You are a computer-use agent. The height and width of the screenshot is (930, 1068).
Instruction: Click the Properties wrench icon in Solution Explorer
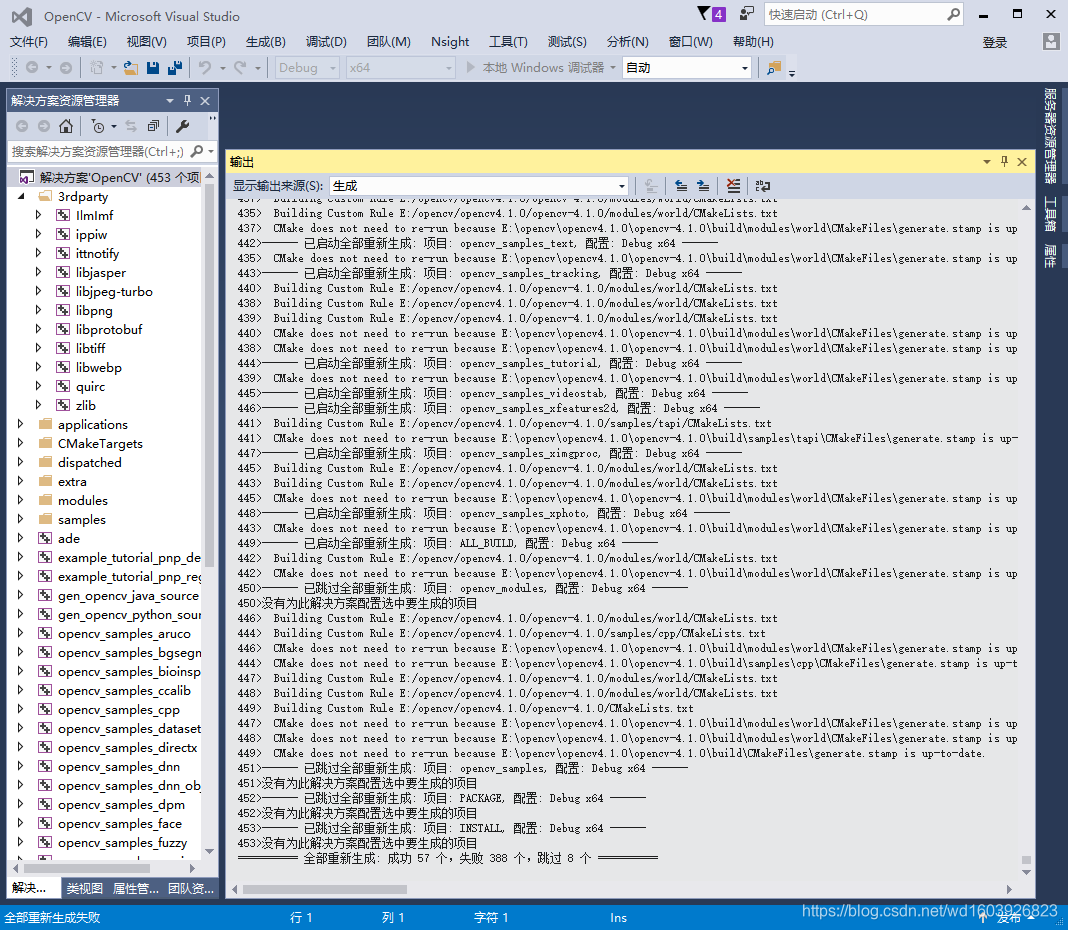tap(183, 126)
